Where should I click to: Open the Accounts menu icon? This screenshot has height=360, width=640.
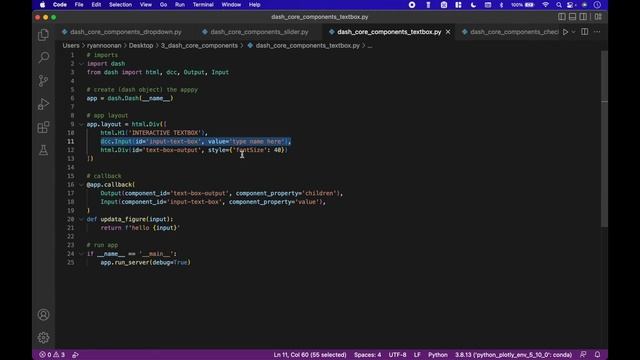(43, 315)
